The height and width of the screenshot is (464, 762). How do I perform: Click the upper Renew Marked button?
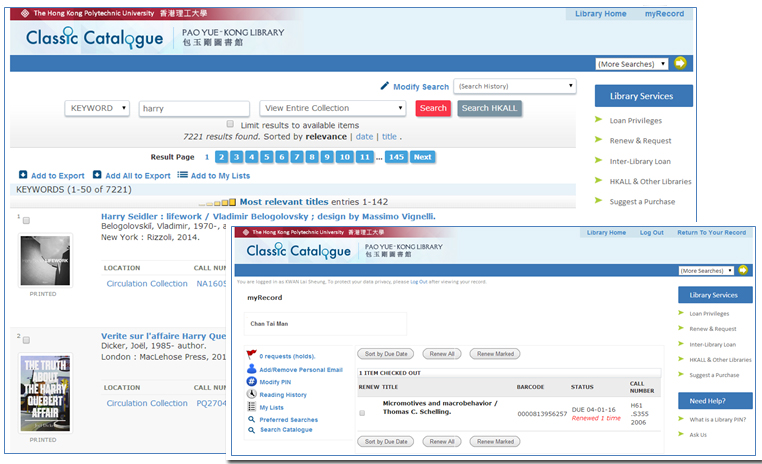click(x=495, y=354)
